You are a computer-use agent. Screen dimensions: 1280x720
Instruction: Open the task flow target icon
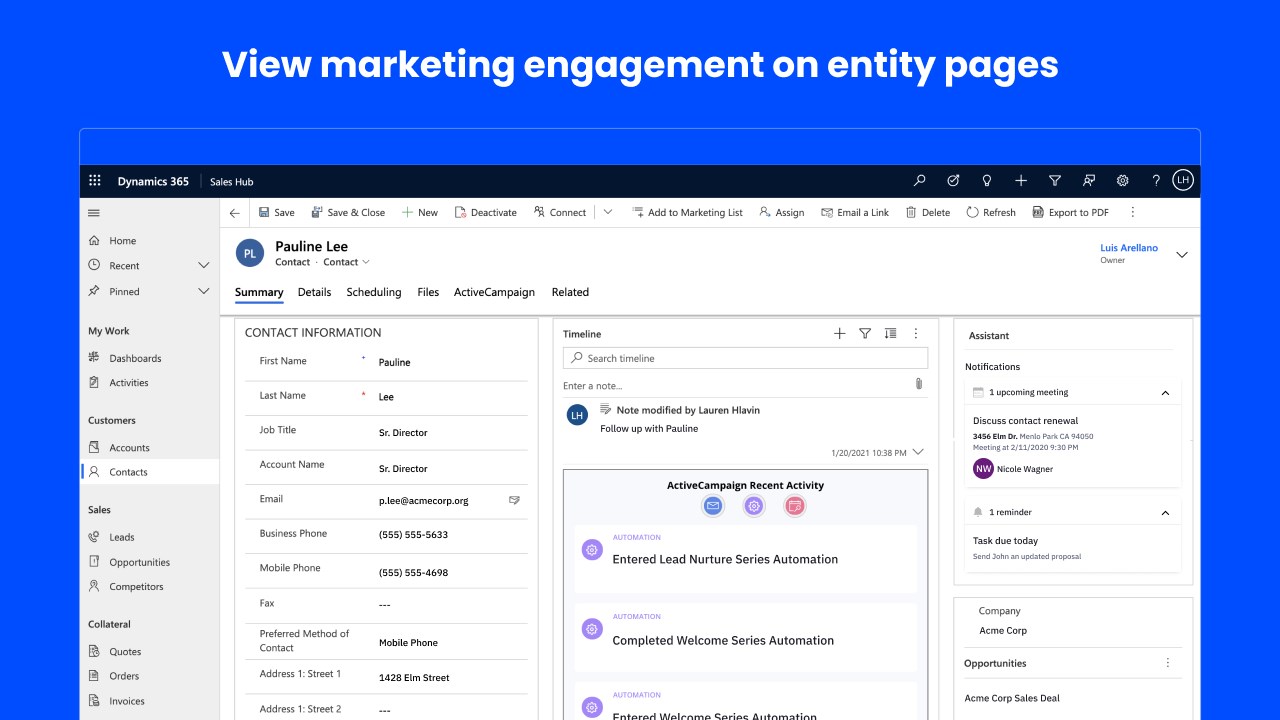click(x=953, y=181)
